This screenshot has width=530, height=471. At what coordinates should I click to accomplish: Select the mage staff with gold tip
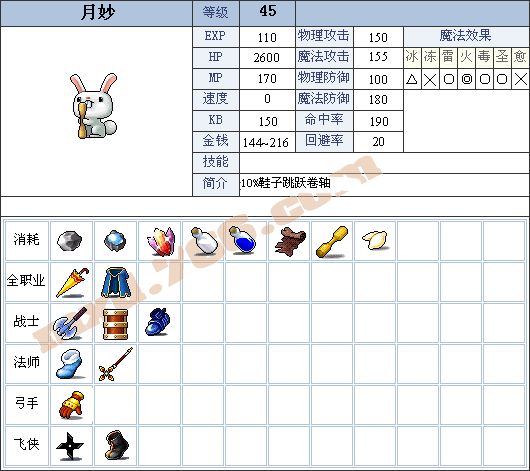click(116, 364)
